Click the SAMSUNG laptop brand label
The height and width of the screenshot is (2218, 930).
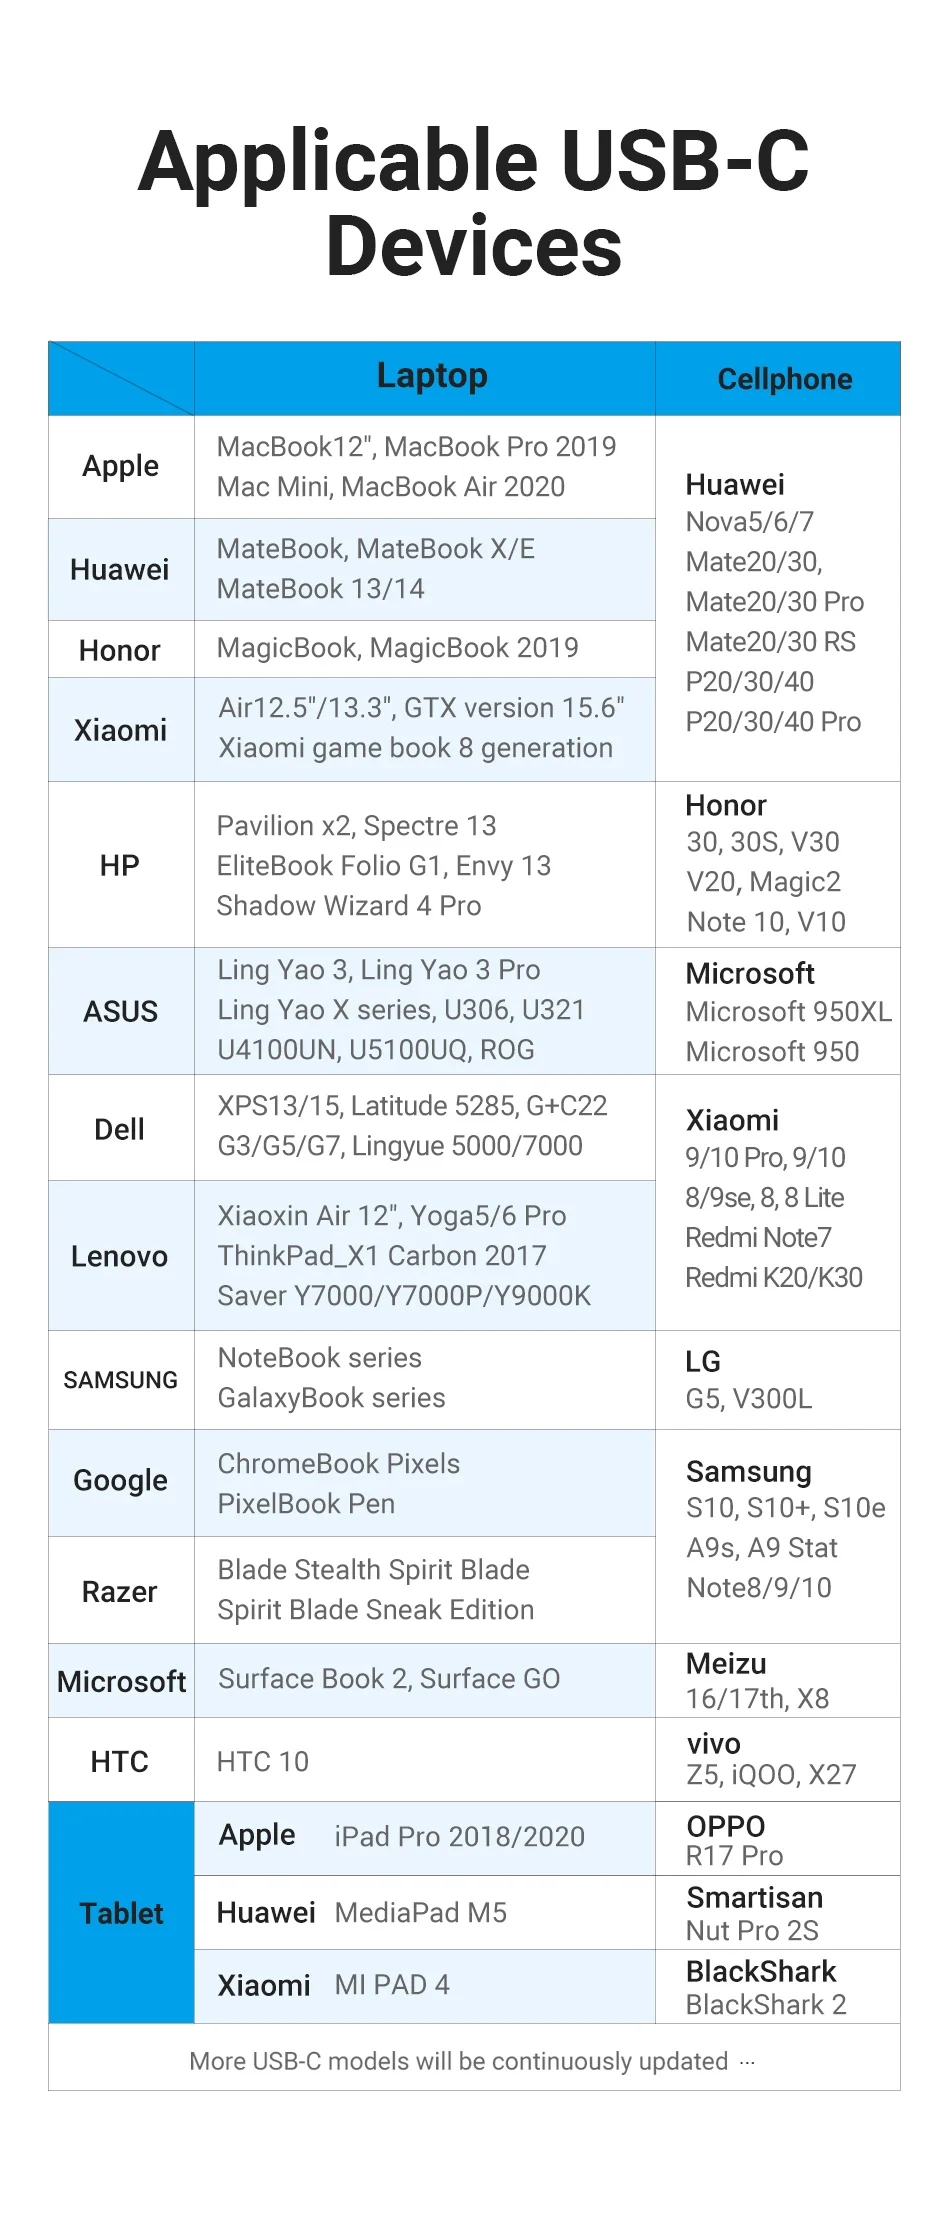pyautogui.click(x=121, y=1380)
